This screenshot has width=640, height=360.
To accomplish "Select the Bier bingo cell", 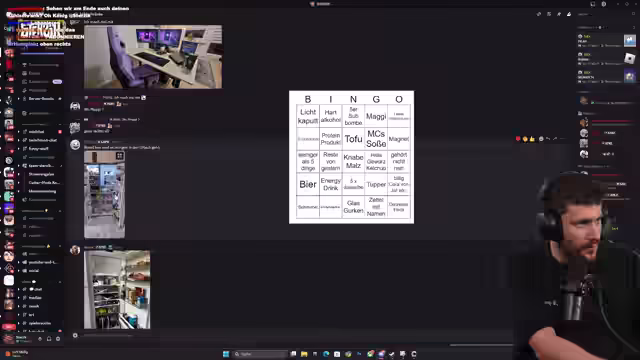I will pyautogui.click(x=308, y=184).
